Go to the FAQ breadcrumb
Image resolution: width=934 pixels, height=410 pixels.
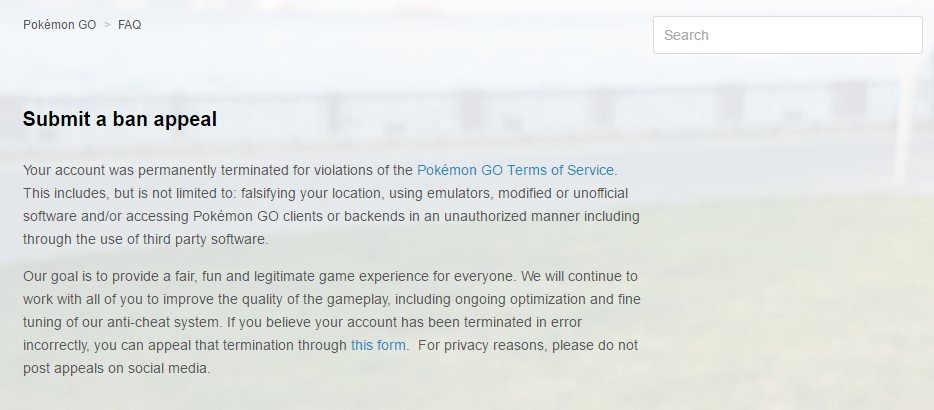(x=129, y=25)
